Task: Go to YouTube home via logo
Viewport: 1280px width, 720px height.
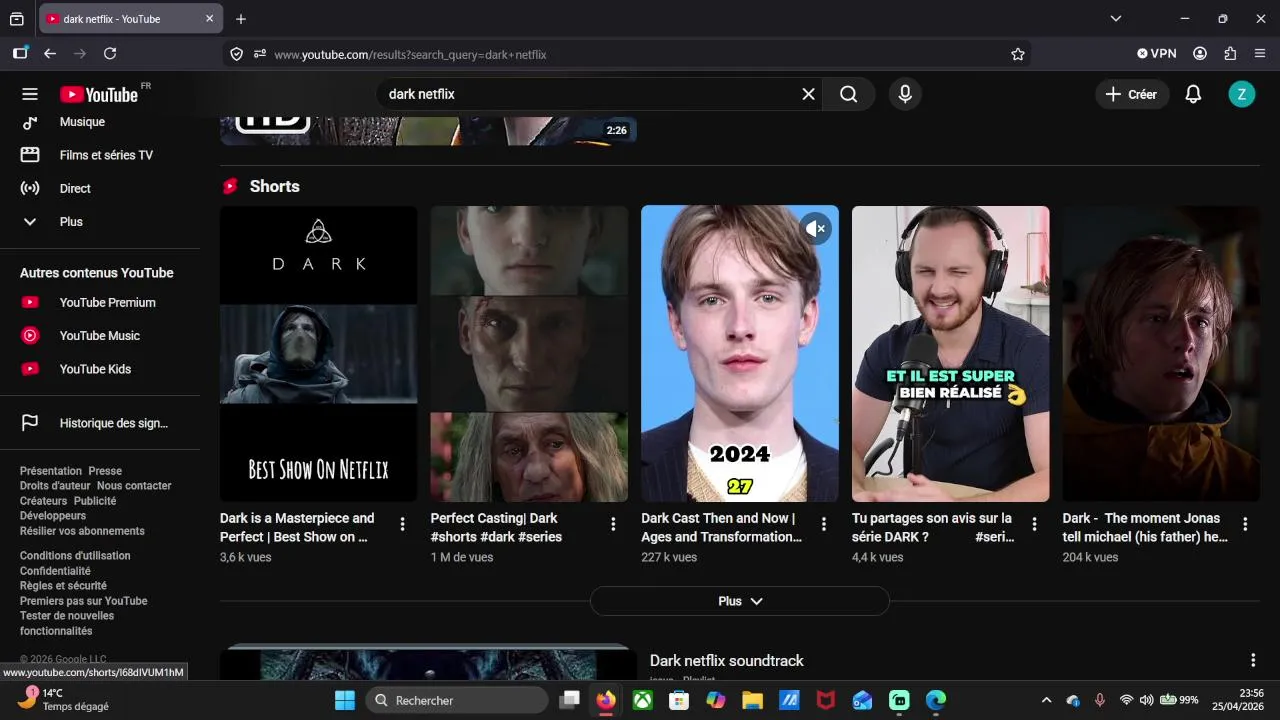Action: 100,94
